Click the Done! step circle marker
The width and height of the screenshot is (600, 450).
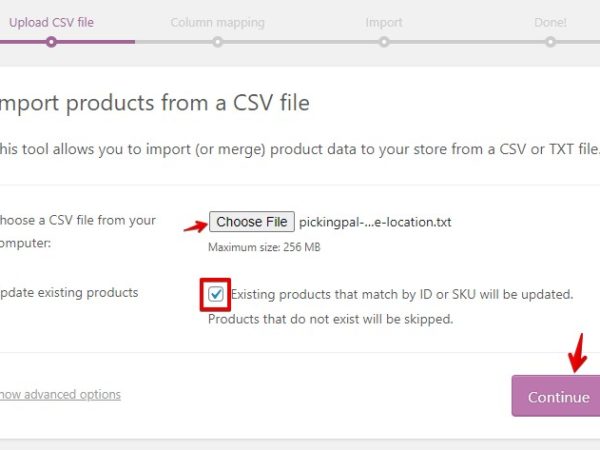click(x=550, y=41)
